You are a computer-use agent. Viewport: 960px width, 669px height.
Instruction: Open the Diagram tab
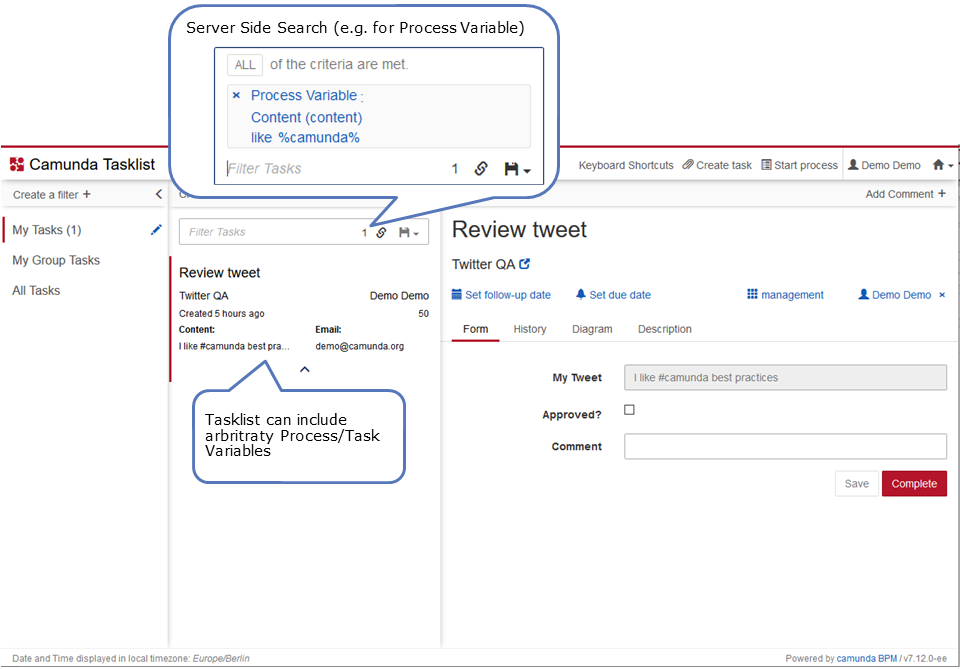tap(592, 328)
